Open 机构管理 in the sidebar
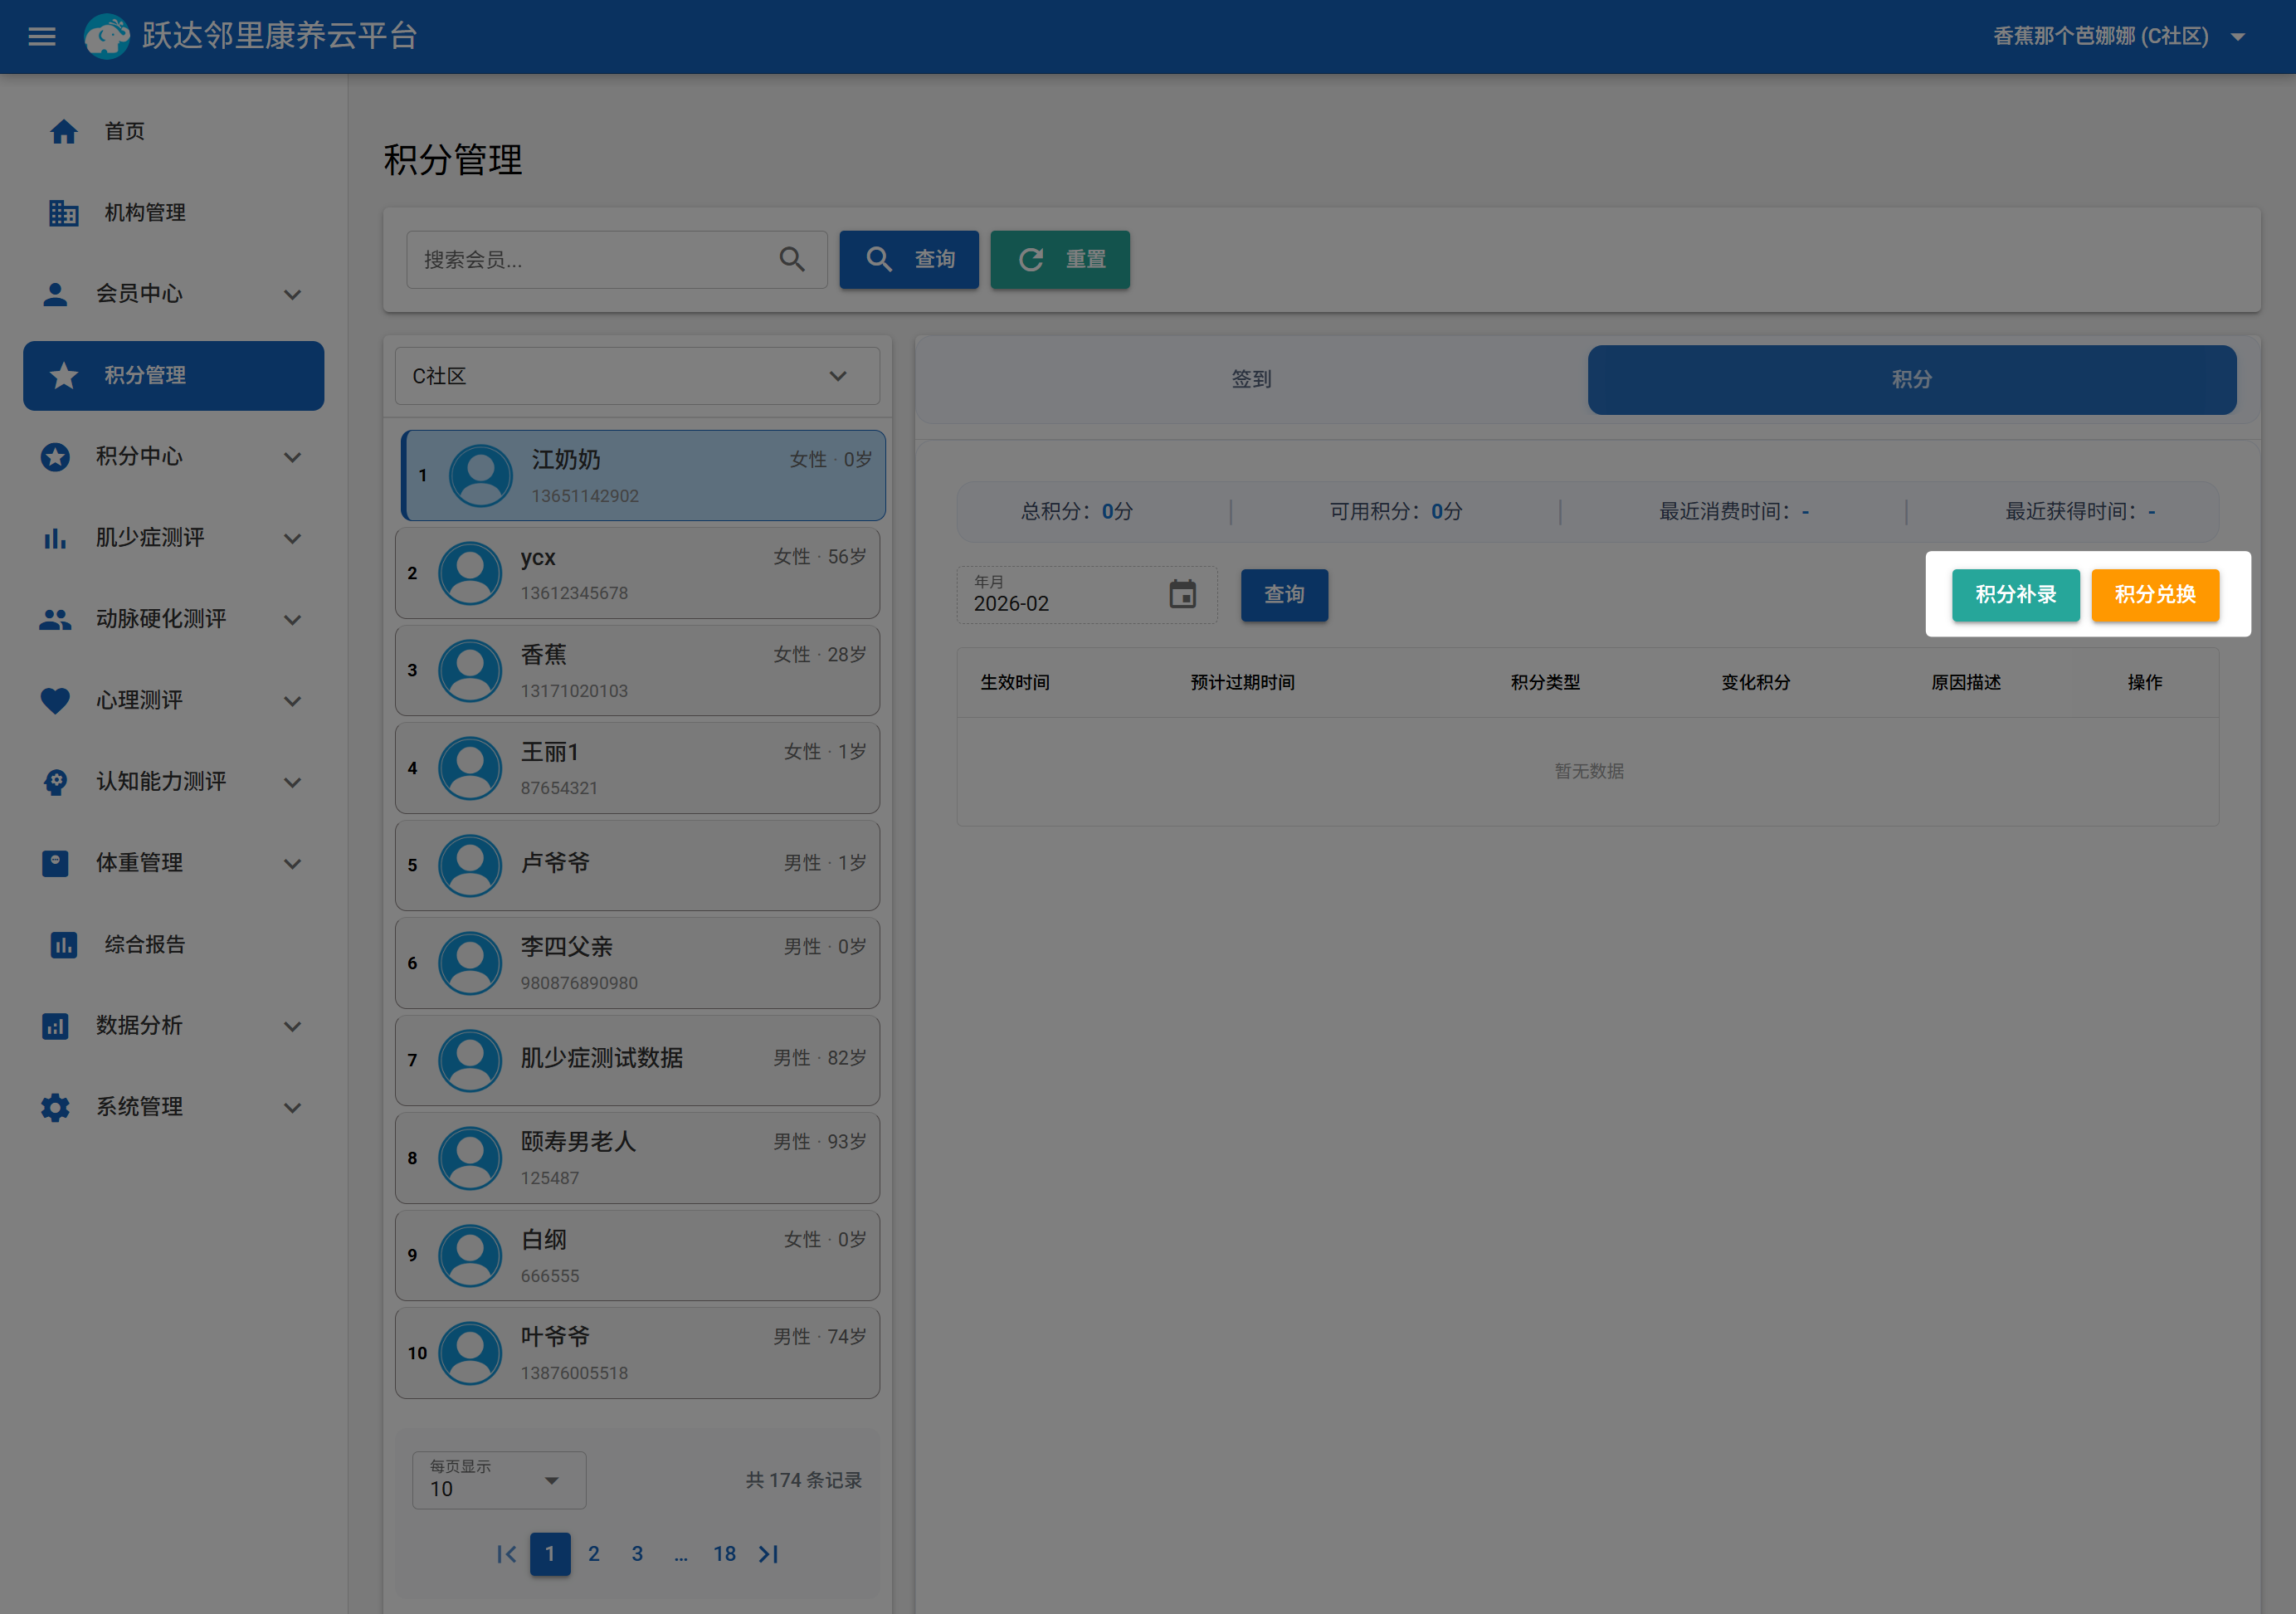Viewport: 2296px width, 1614px height. (174, 213)
